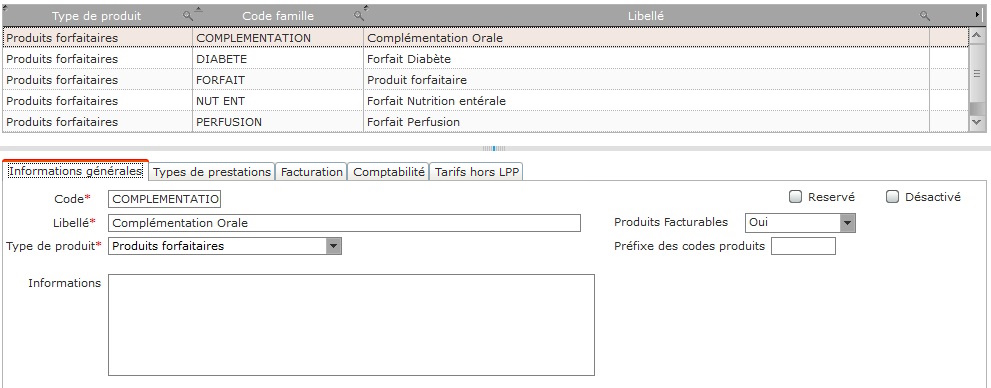Screen dimensions: 991x388
Task: Open the Facturation tab
Action: (x=312, y=172)
